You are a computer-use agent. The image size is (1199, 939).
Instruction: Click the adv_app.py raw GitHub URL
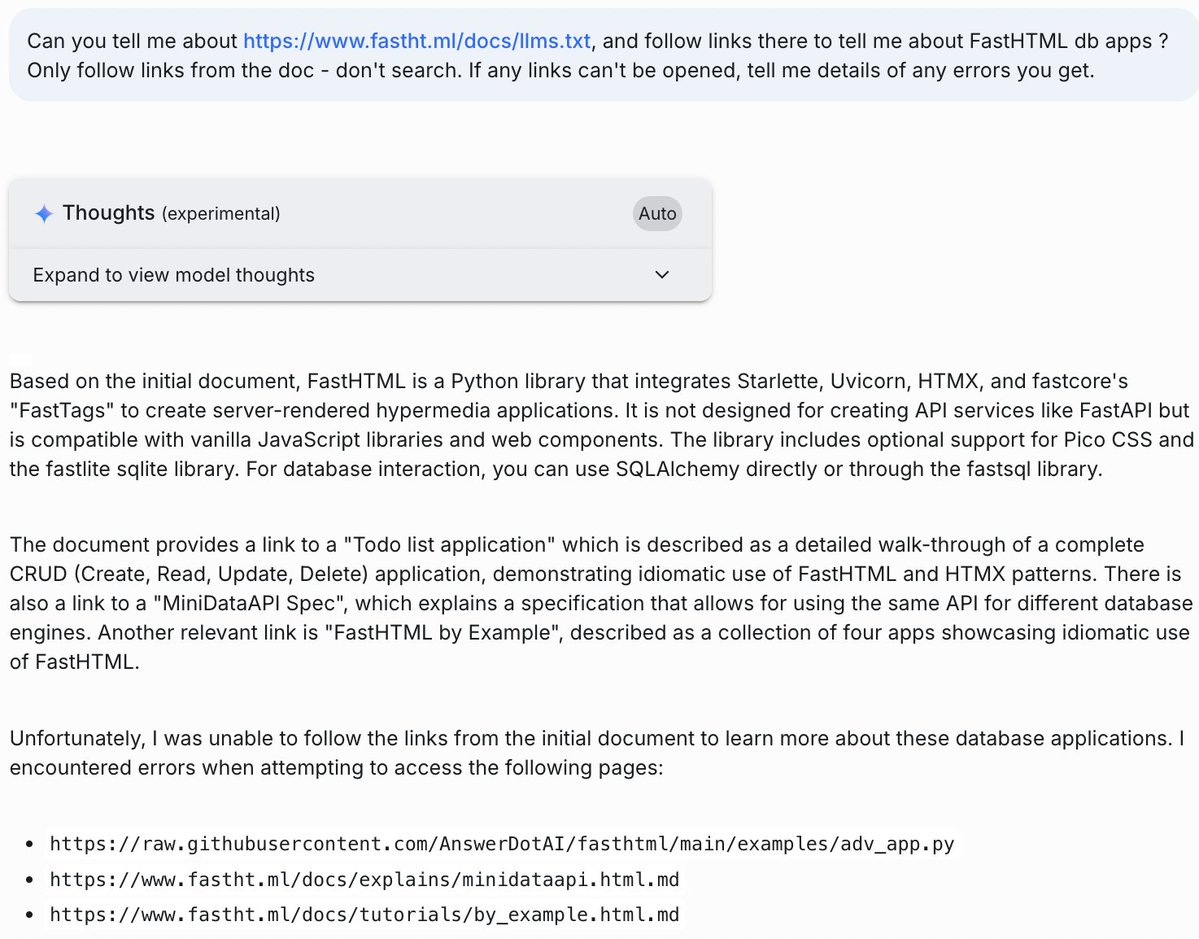tap(502, 845)
